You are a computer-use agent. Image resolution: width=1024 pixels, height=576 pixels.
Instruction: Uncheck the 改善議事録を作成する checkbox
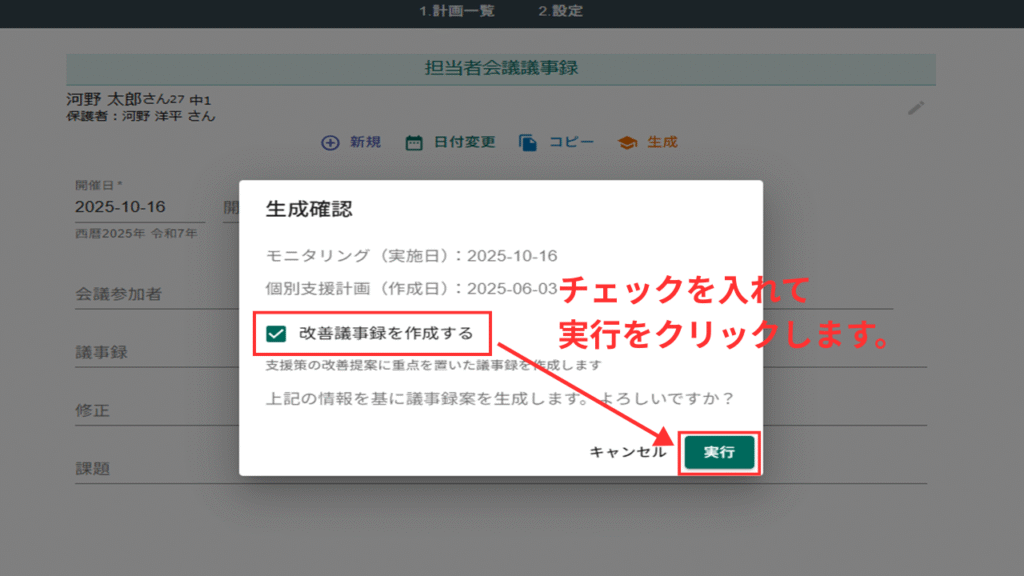coord(277,333)
